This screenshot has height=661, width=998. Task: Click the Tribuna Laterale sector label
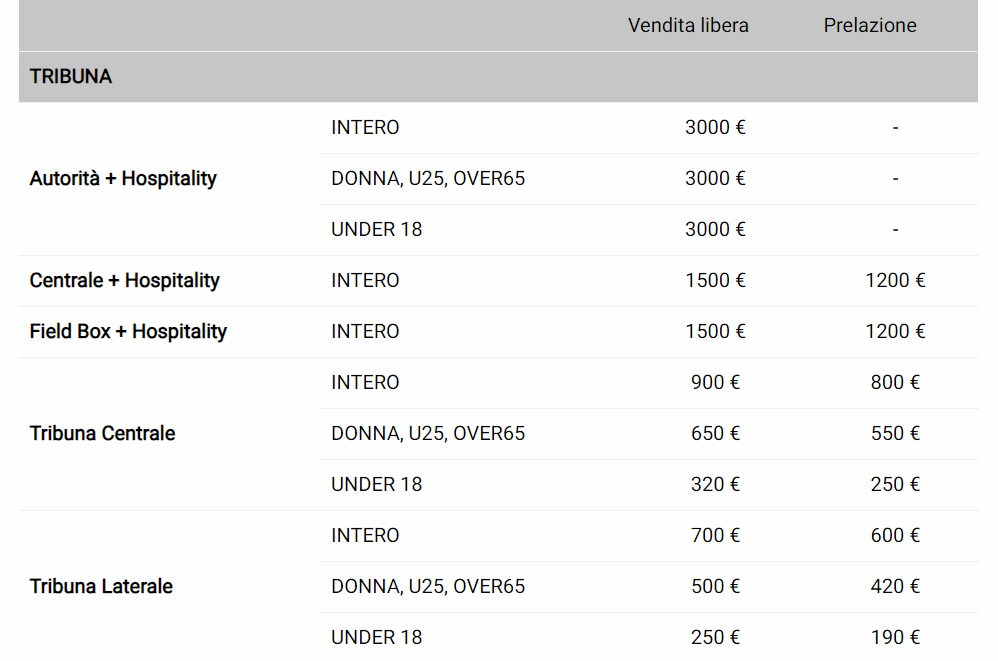101,586
